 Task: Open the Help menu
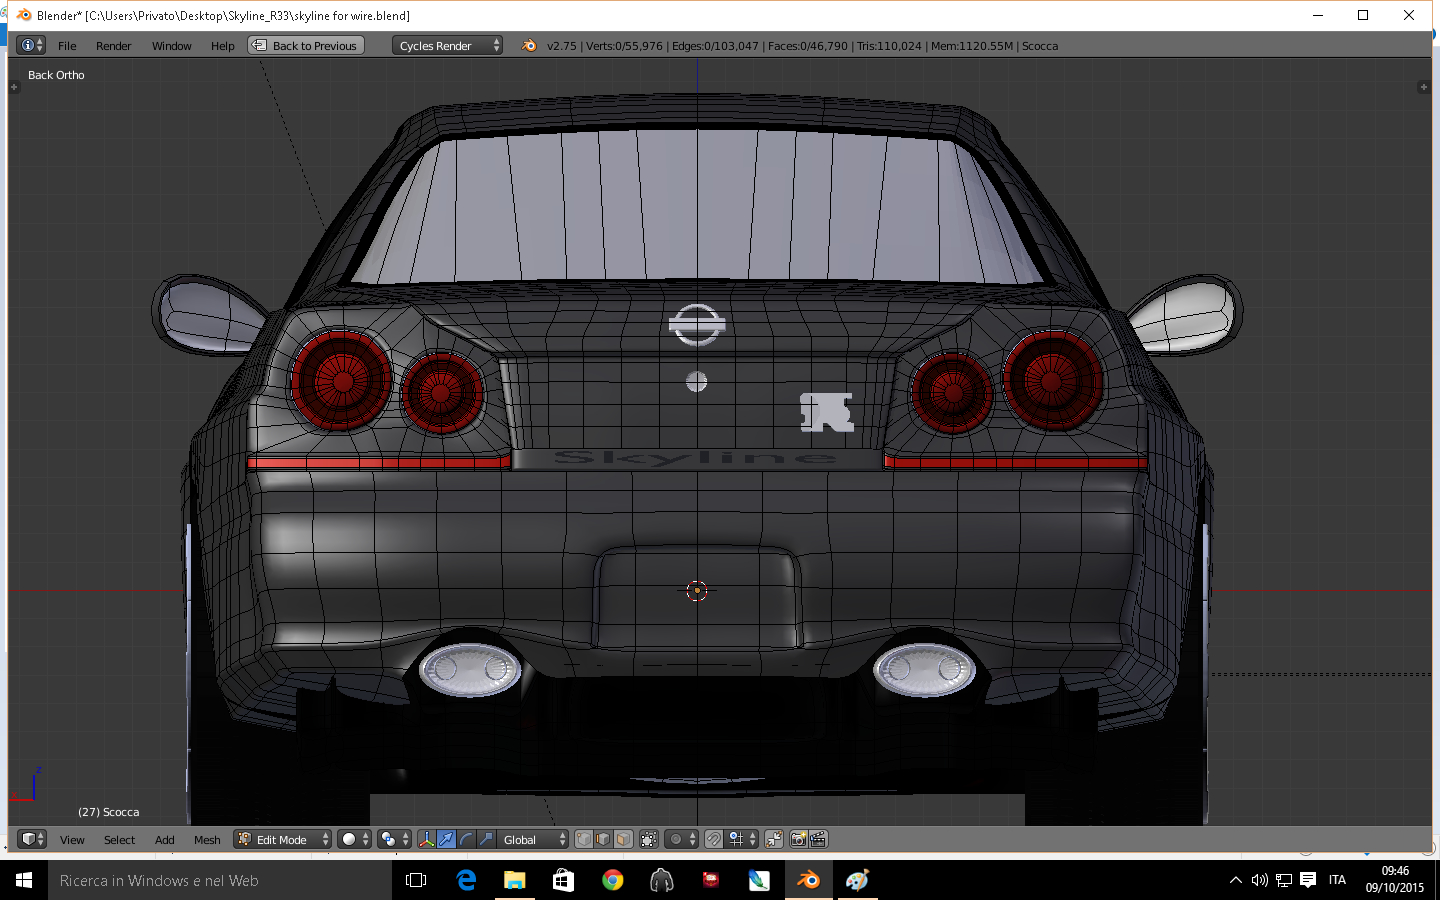(223, 46)
